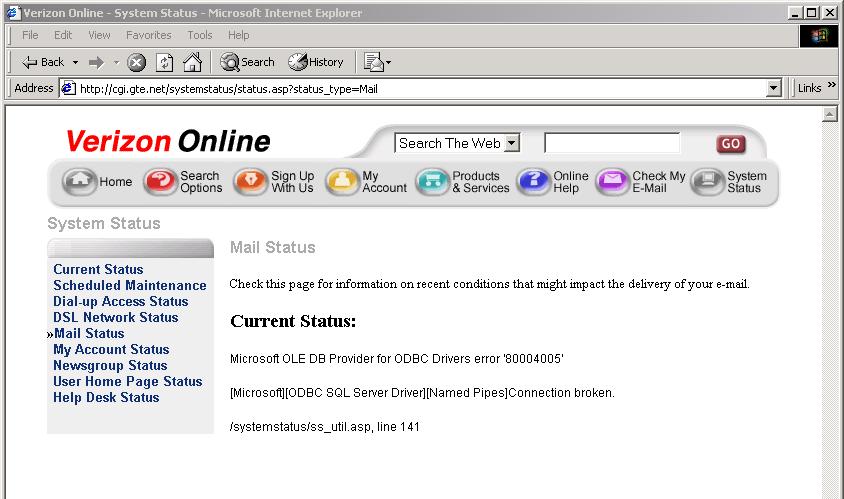Click the web search text field
The height and width of the screenshot is (499, 844).
tap(612, 143)
